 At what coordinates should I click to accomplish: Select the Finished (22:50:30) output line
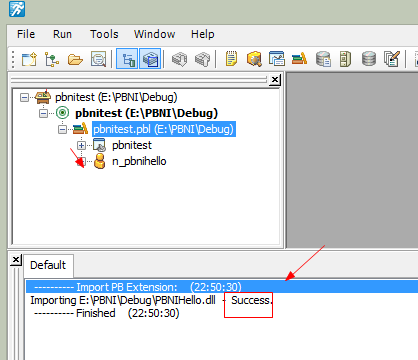click(222, 313)
